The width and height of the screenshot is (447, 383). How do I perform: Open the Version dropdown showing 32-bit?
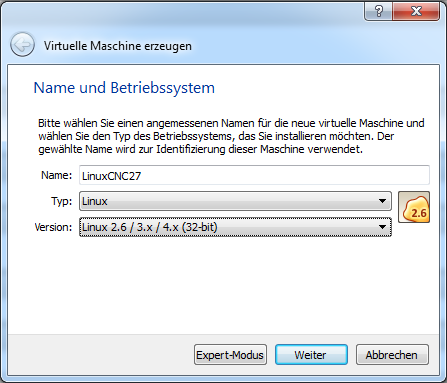[235, 227]
